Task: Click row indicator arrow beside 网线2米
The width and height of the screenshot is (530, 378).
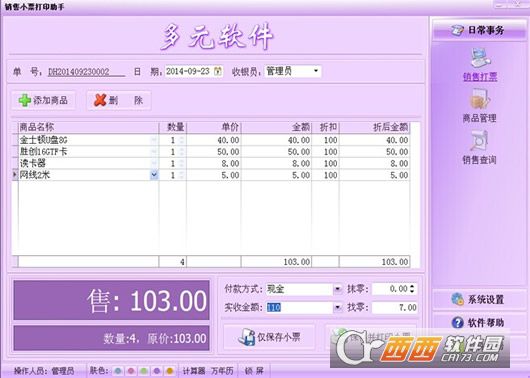Action: pos(15,175)
